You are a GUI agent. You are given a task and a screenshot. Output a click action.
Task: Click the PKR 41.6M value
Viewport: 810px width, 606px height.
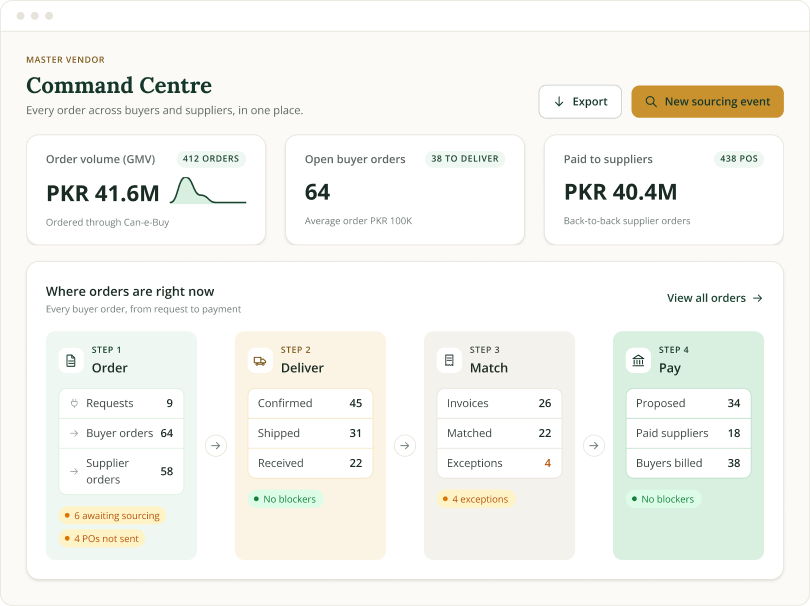coord(103,194)
